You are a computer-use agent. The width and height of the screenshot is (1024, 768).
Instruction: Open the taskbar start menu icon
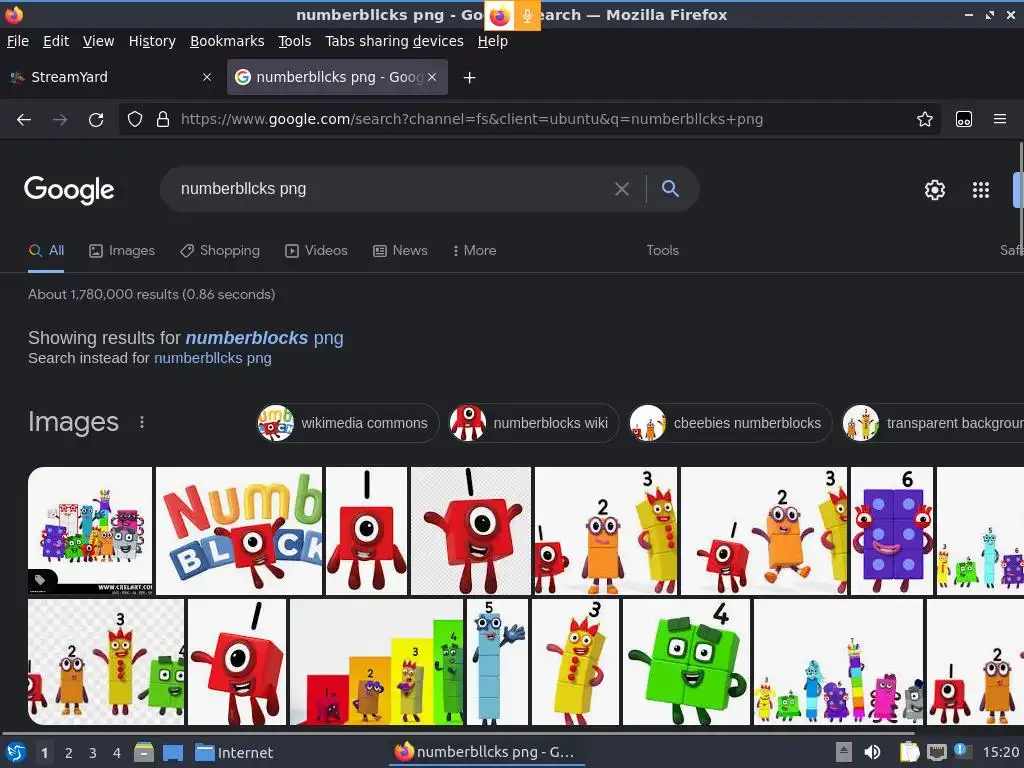click(16, 752)
